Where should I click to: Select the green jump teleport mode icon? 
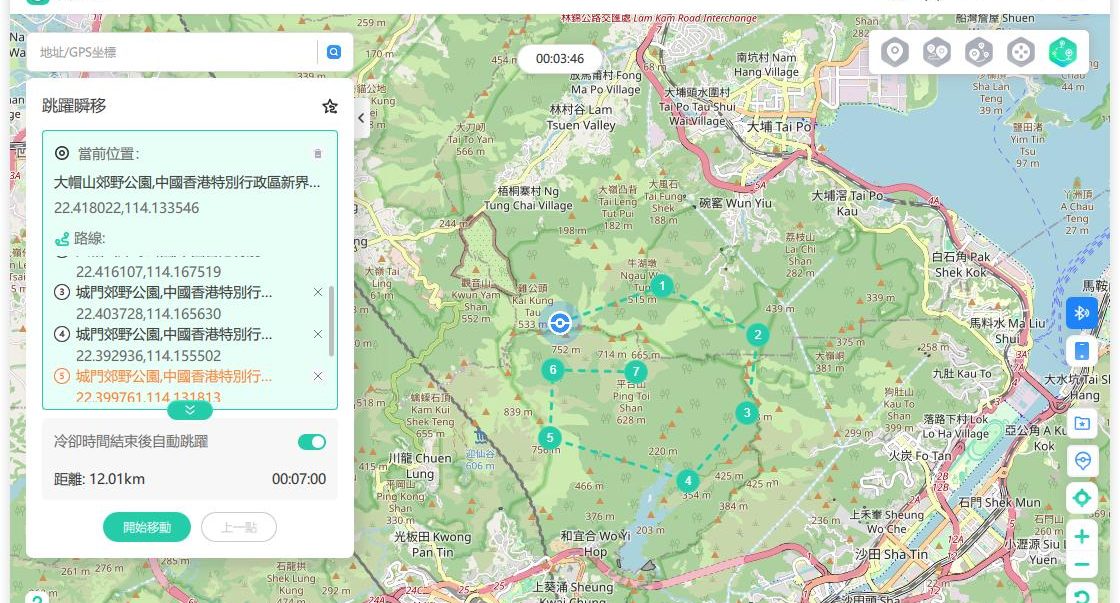(x=1062, y=52)
